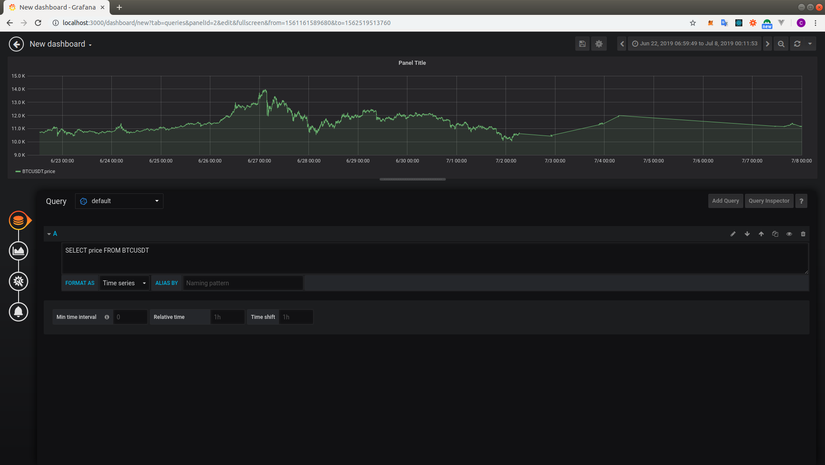This screenshot has height=465, width=825.
Task: Open dashboard settings gear icon
Action: click(x=599, y=44)
